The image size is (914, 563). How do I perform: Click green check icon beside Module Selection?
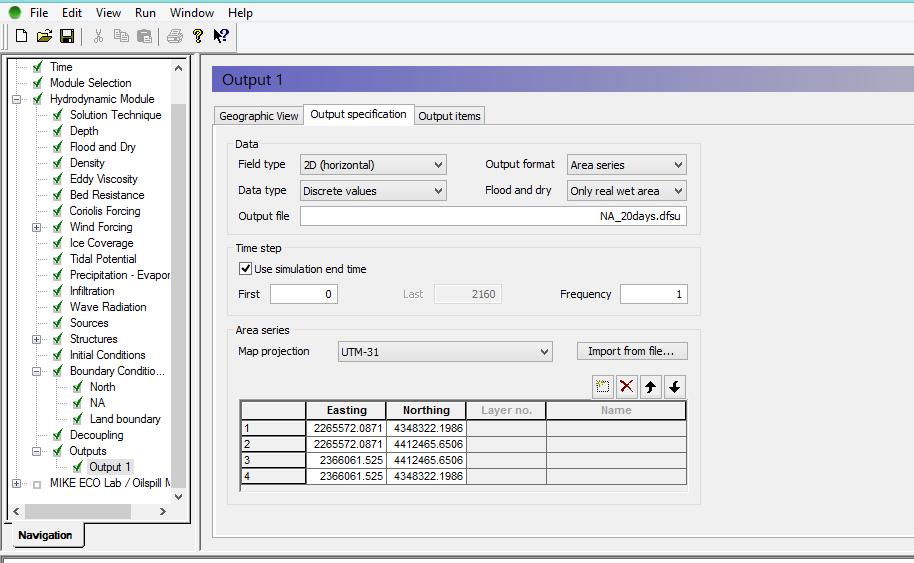pyautogui.click(x=38, y=82)
